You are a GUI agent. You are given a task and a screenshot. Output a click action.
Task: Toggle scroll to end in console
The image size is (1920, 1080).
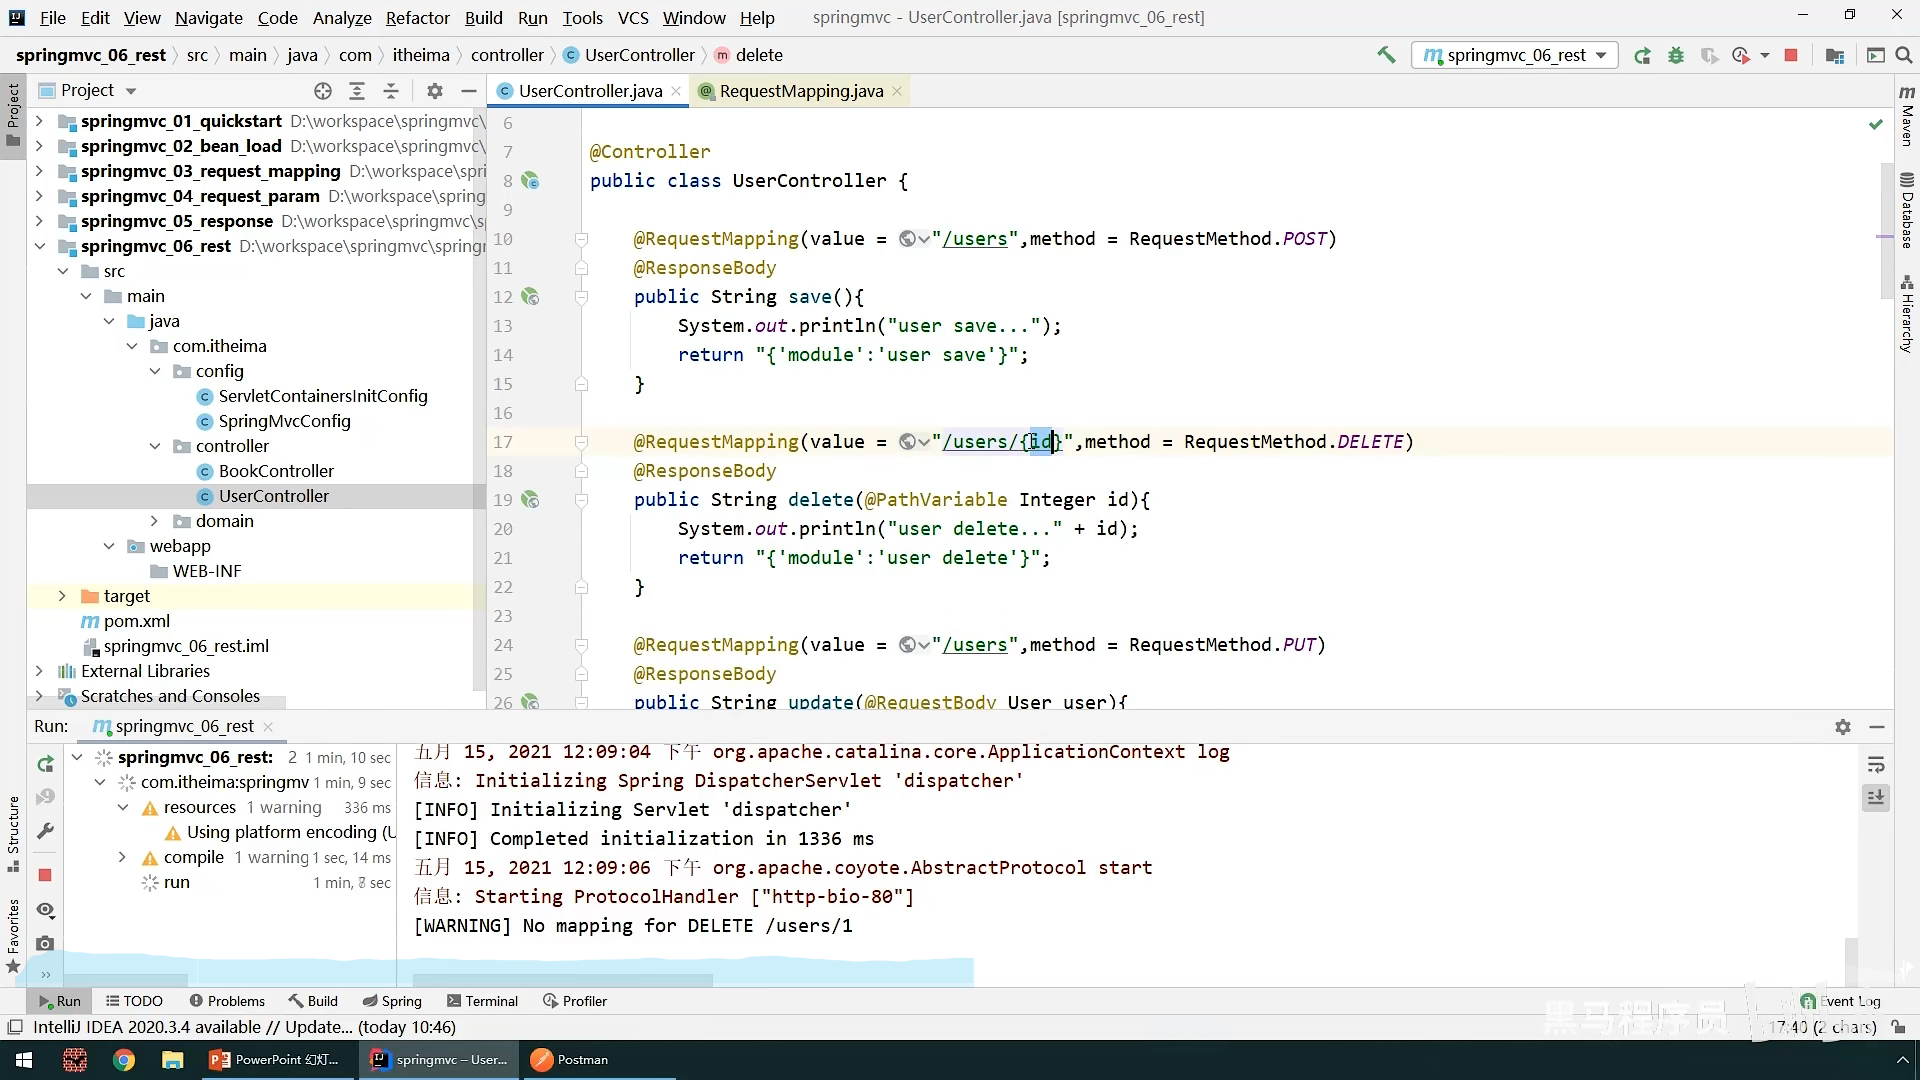point(1876,797)
